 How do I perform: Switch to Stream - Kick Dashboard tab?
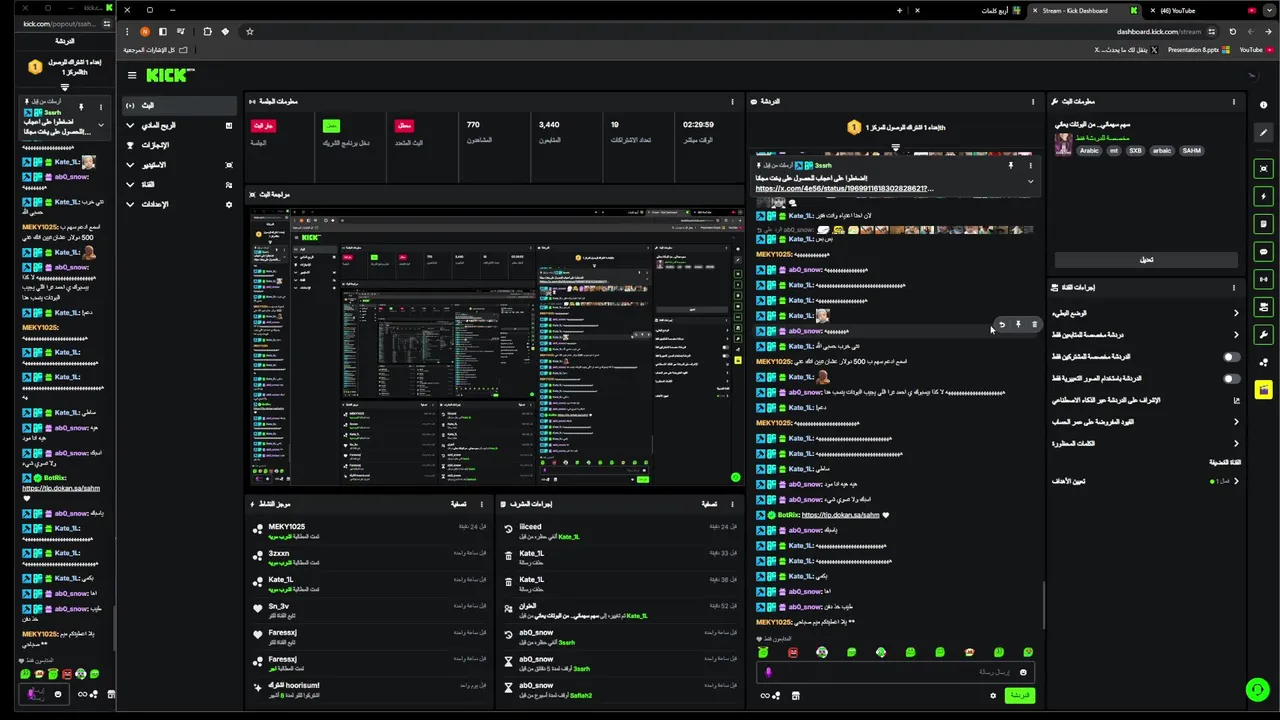click(x=1085, y=10)
